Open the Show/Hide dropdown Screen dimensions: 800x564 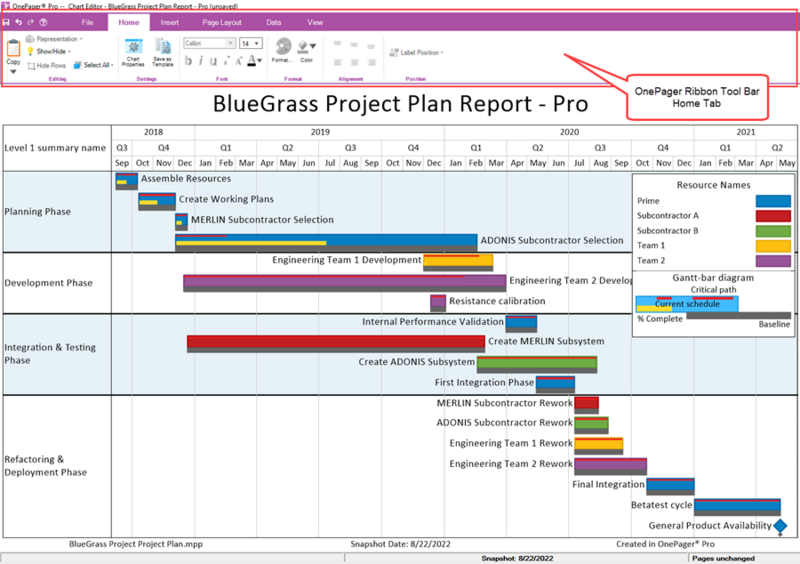click(x=48, y=52)
